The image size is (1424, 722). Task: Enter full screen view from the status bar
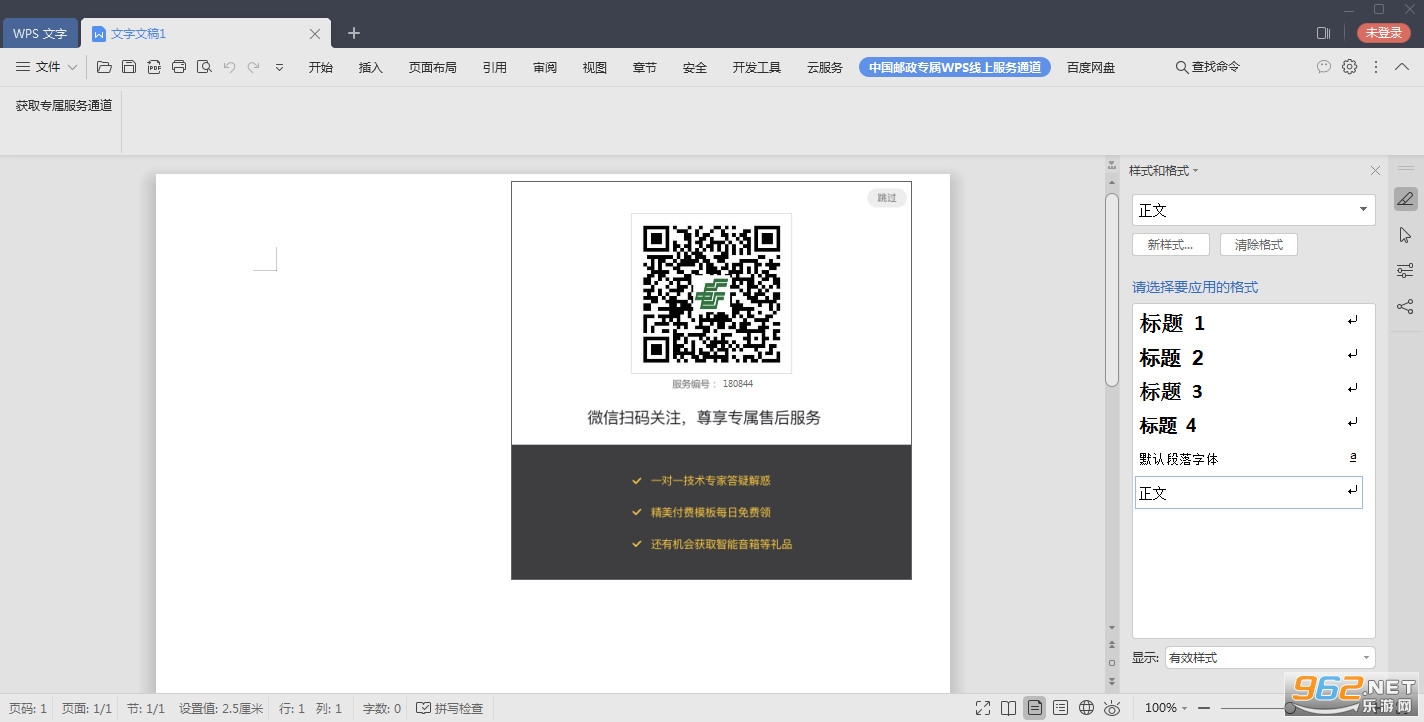click(x=983, y=708)
